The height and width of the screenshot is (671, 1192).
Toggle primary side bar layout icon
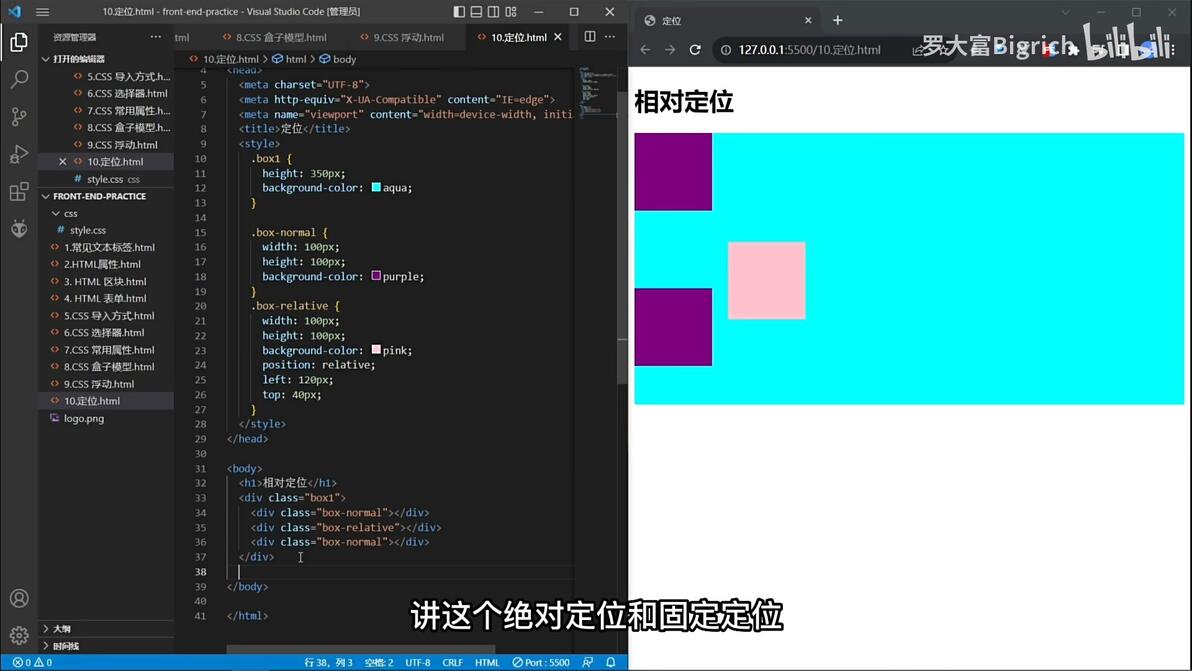click(459, 11)
